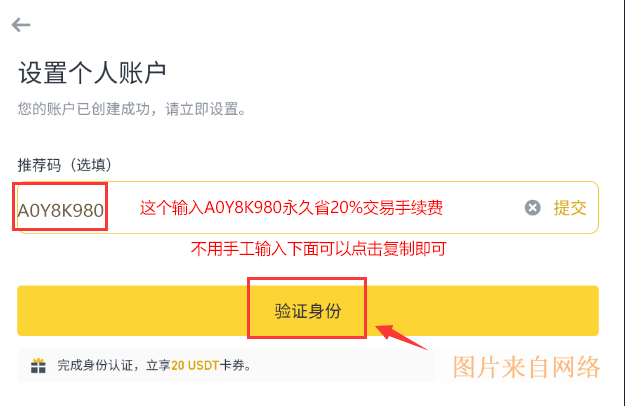Click the 您的账户已创建成功 subtitle text

[x=132, y=109]
